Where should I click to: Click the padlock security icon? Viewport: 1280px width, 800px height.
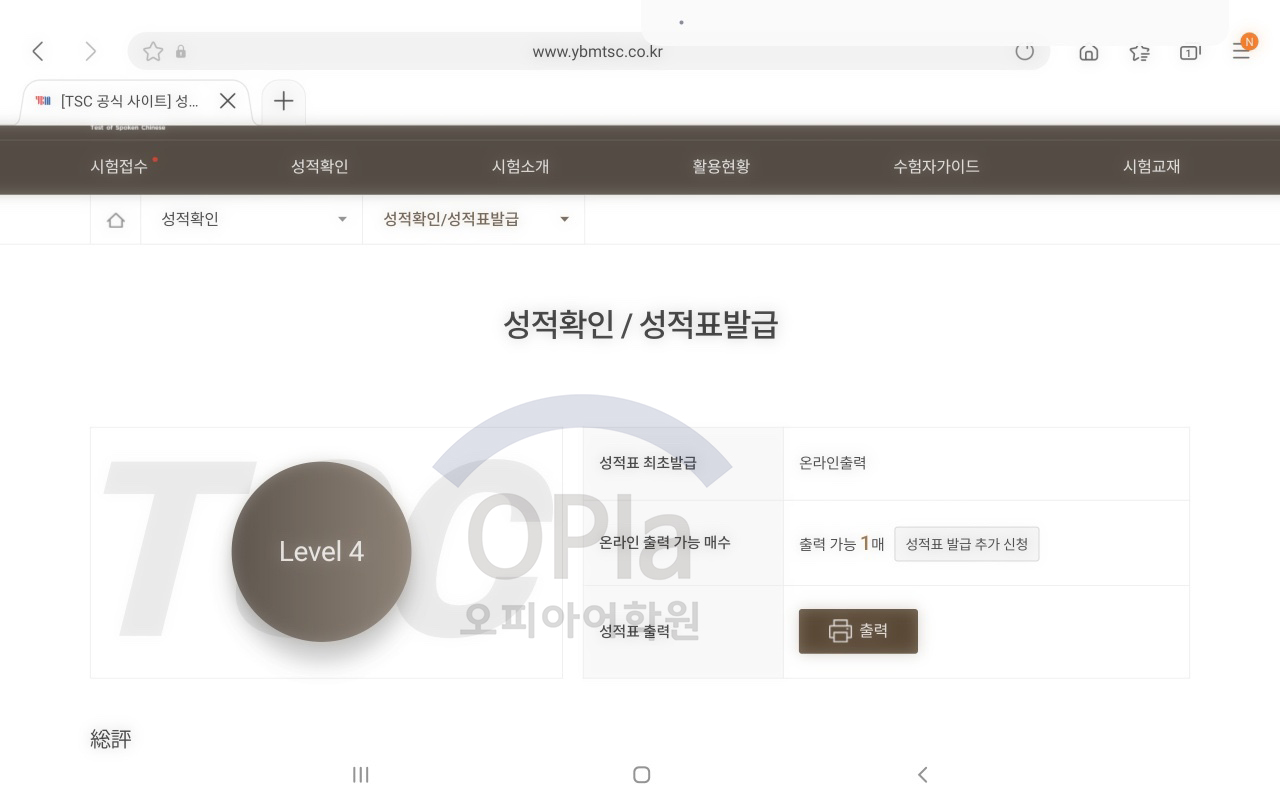click(181, 51)
